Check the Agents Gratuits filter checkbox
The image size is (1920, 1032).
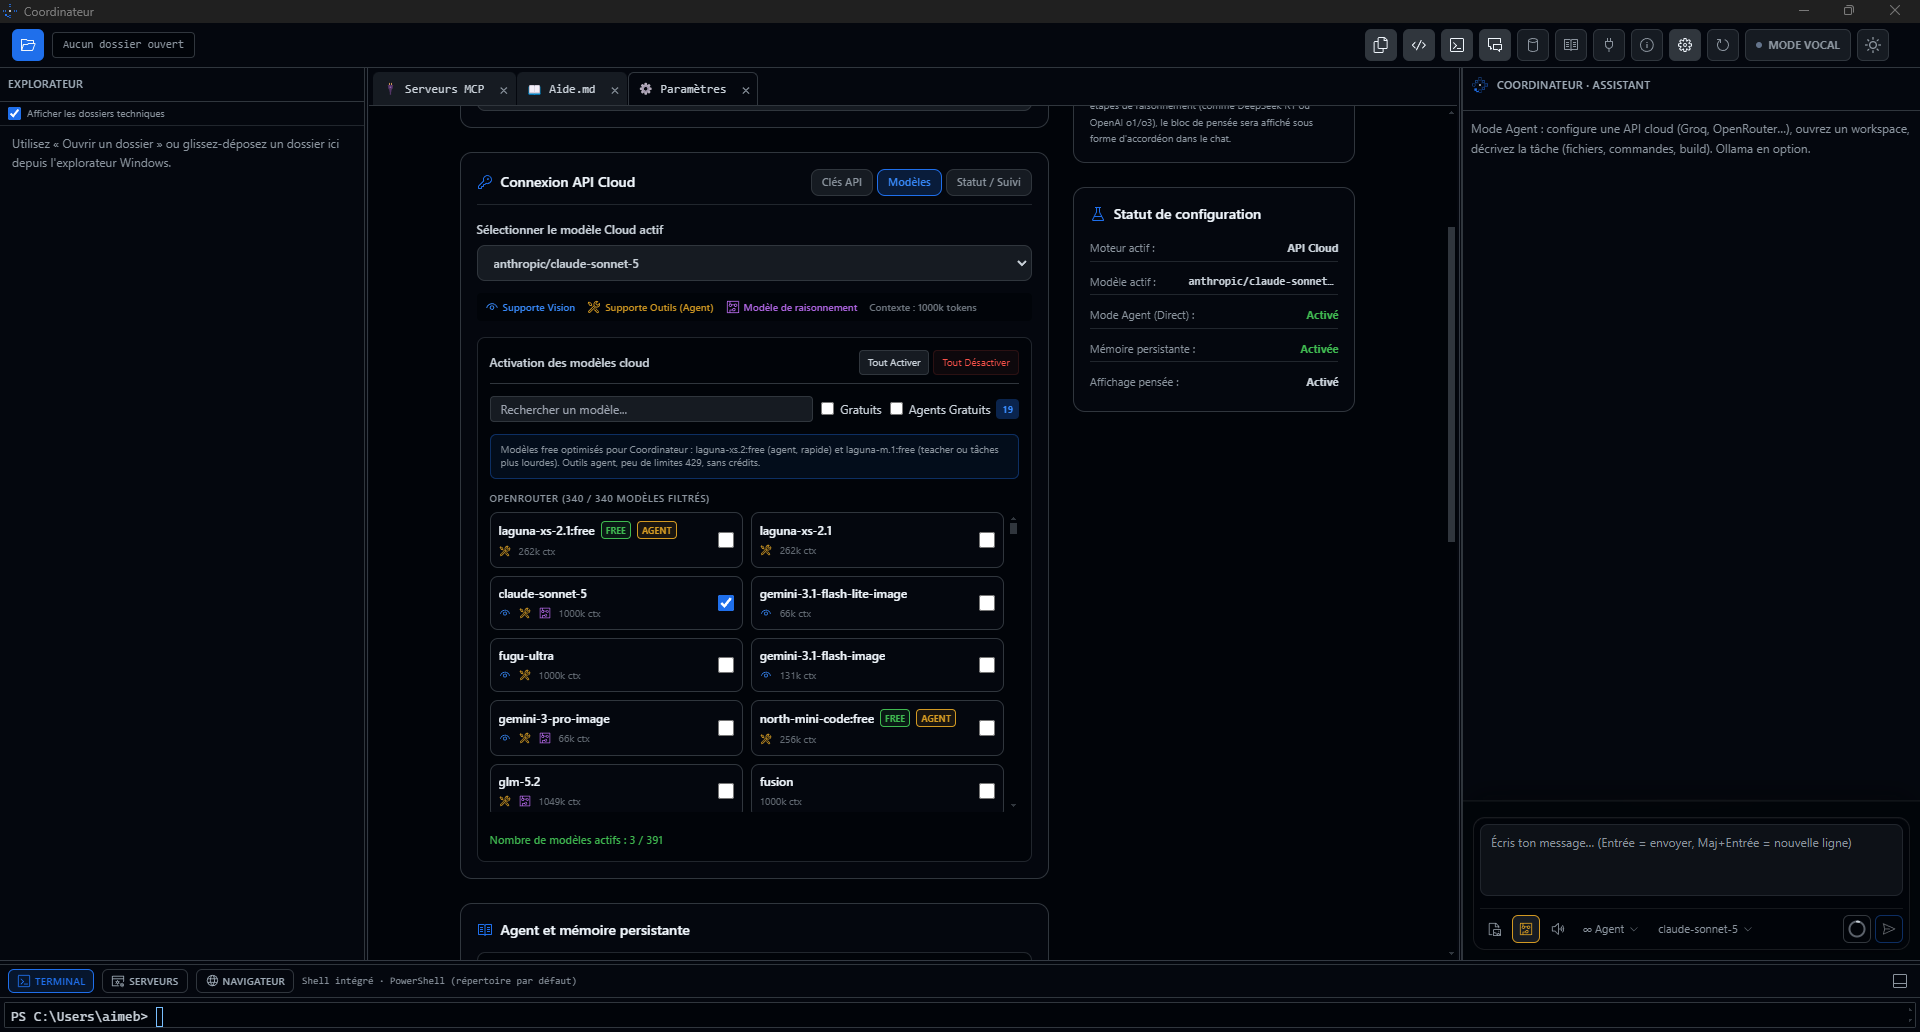[x=897, y=409]
